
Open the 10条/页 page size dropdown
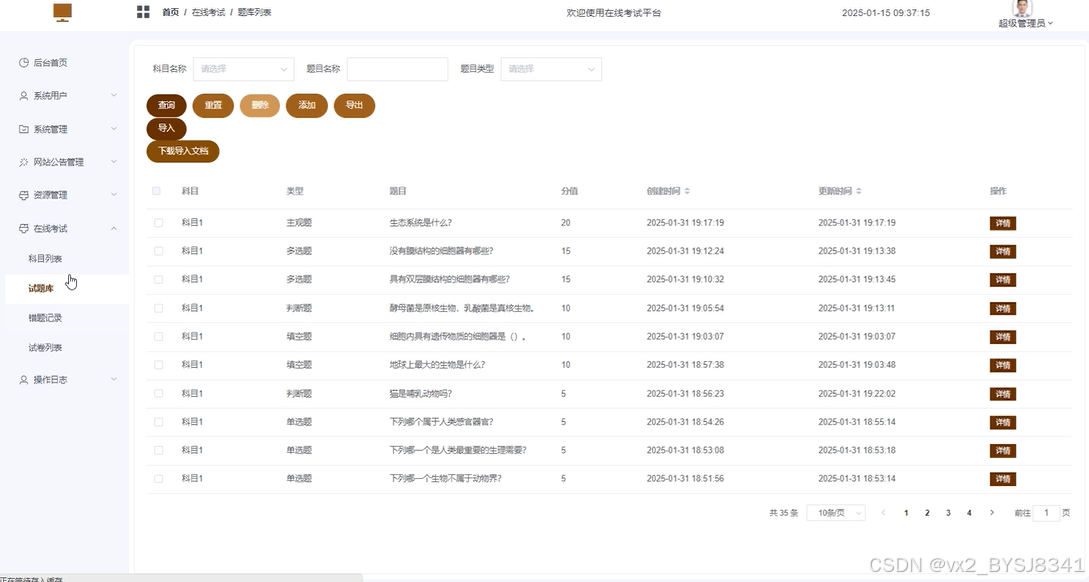coord(836,513)
